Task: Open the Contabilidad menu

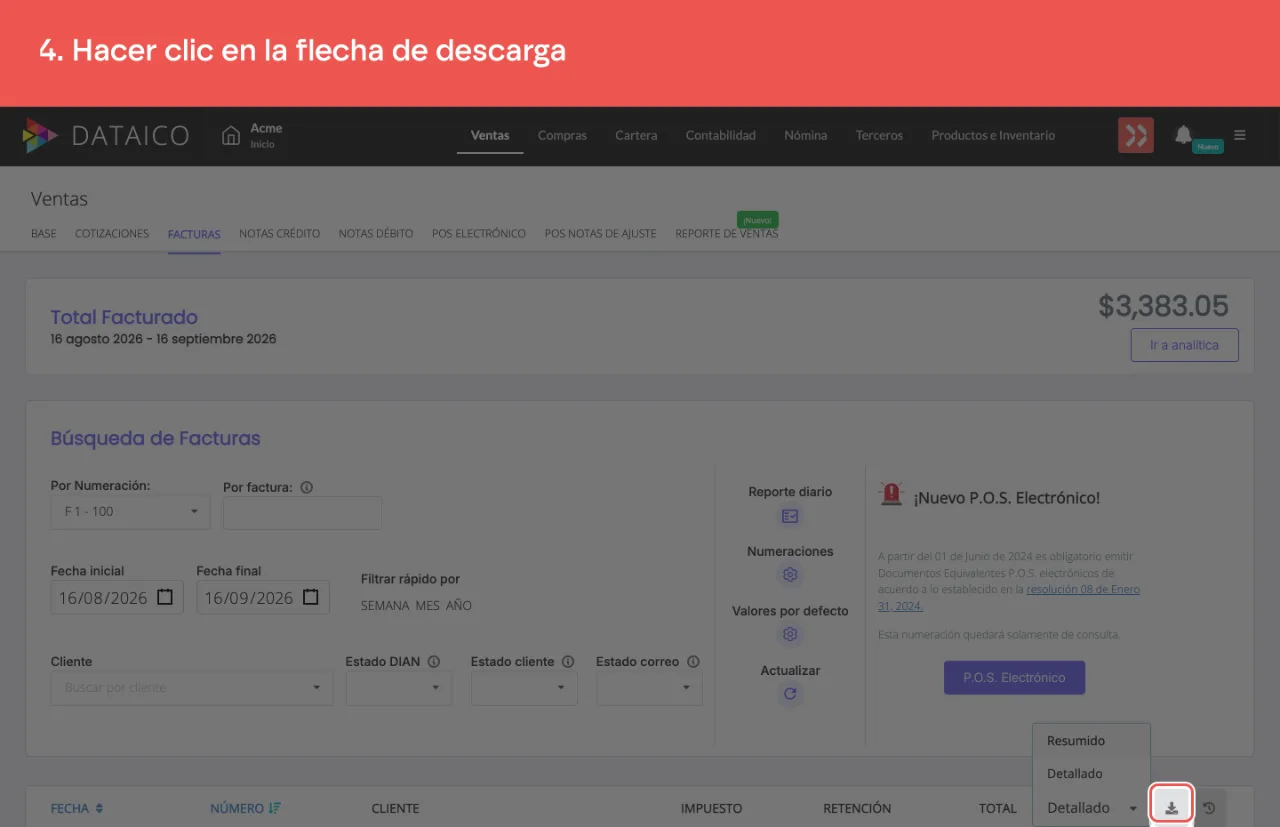Action: [x=720, y=135]
